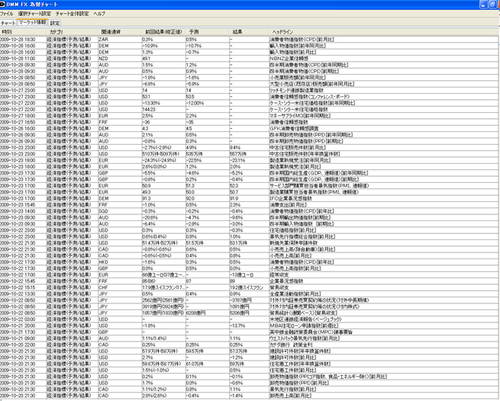Viewport: 500px width, 401px height.
Task: Open the ヘルプ menu
Action: tap(99, 14)
